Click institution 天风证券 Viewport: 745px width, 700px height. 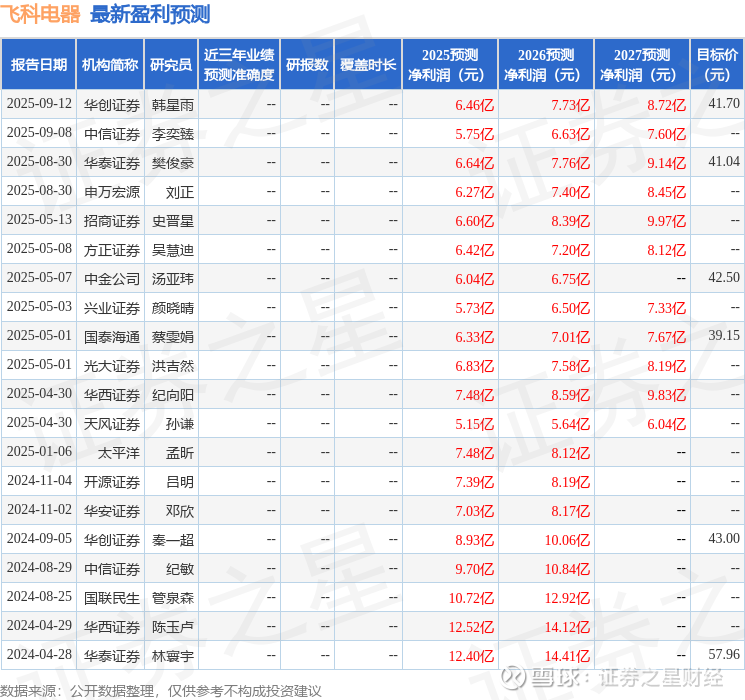pyautogui.click(x=112, y=424)
